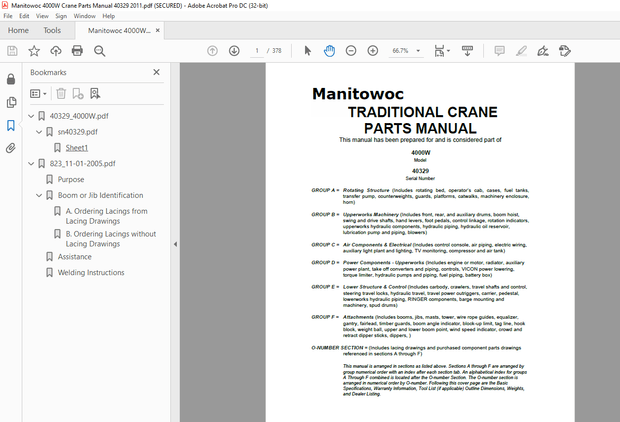The image size is (620, 422).
Task: Star this file as favorite
Action: click(x=34, y=51)
